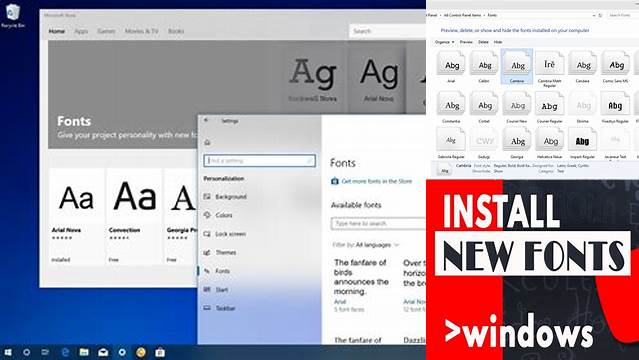Open File Explorer from the taskbar
Screen dimensions: 639x360
coord(84,352)
